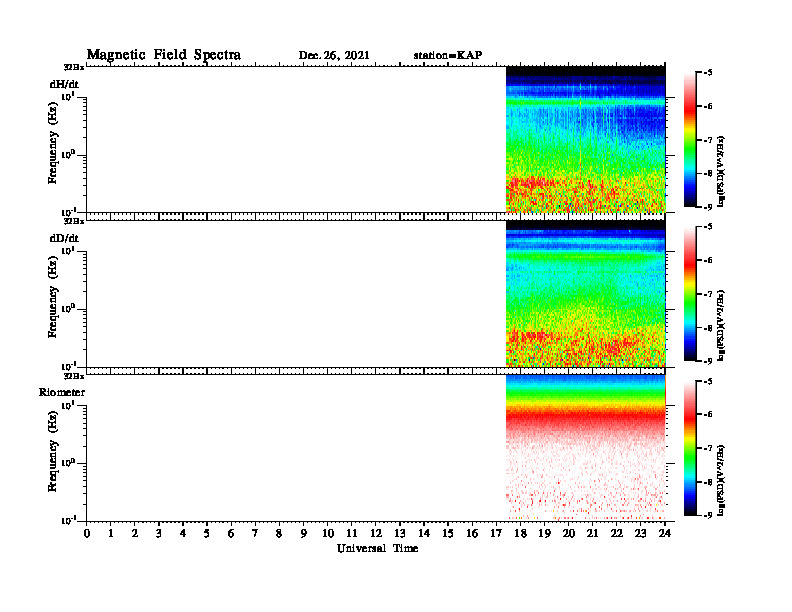
Task: Click the dD/dt panel color bar
Action: point(690,293)
